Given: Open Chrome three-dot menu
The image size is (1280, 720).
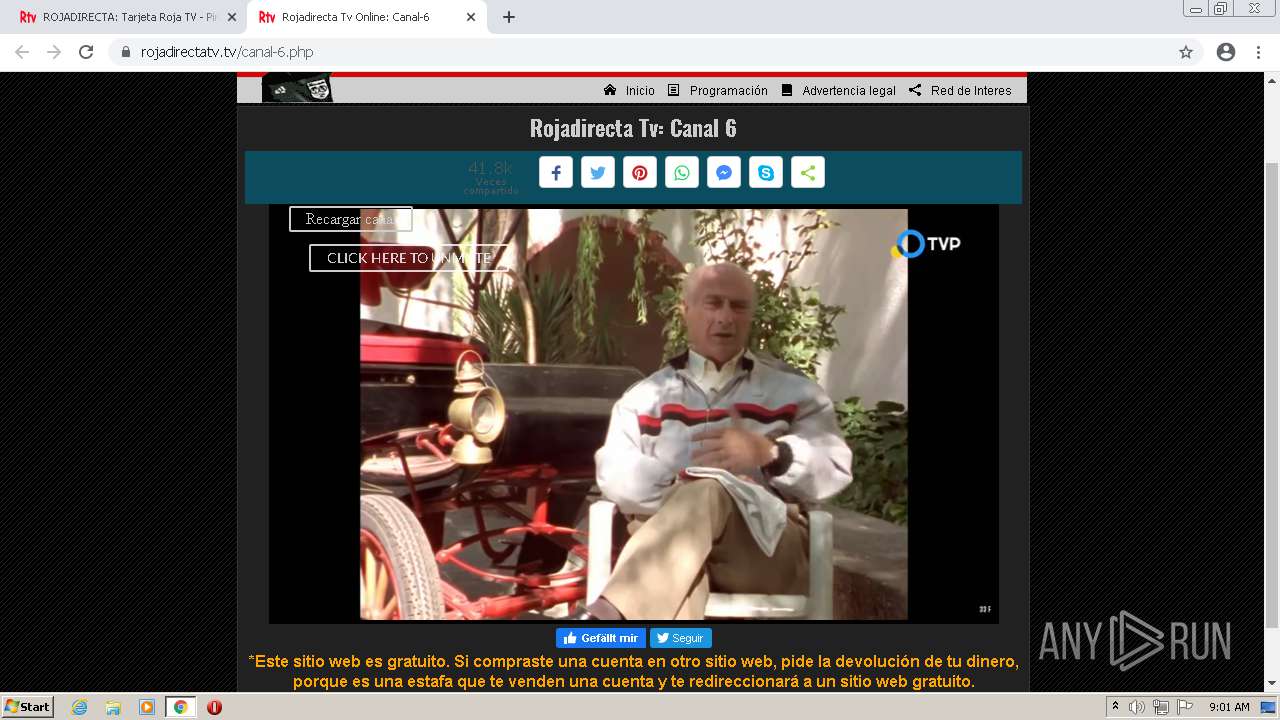Looking at the screenshot, I should 1258,52.
